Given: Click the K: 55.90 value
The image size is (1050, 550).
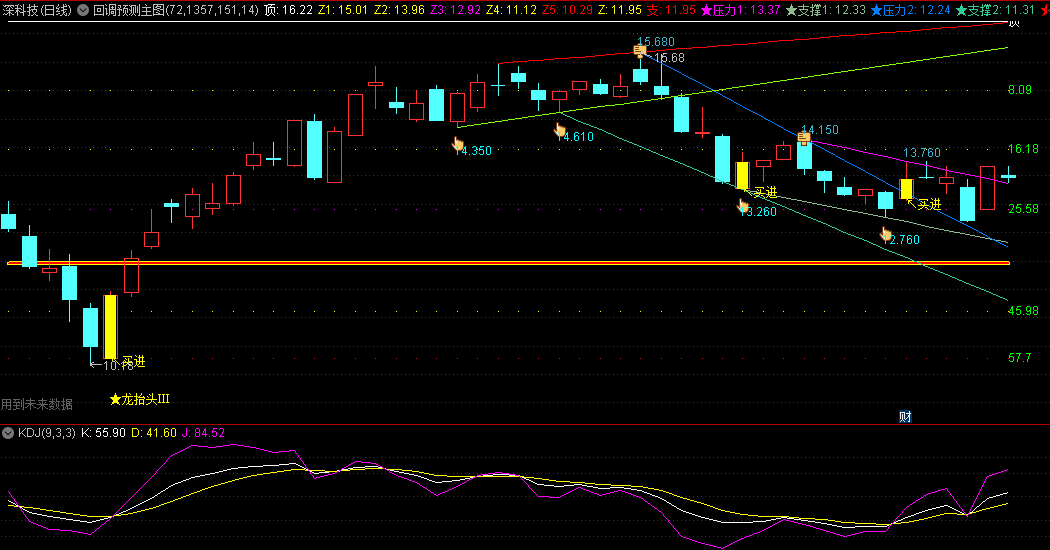Looking at the screenshot, I should click(103, 433).
